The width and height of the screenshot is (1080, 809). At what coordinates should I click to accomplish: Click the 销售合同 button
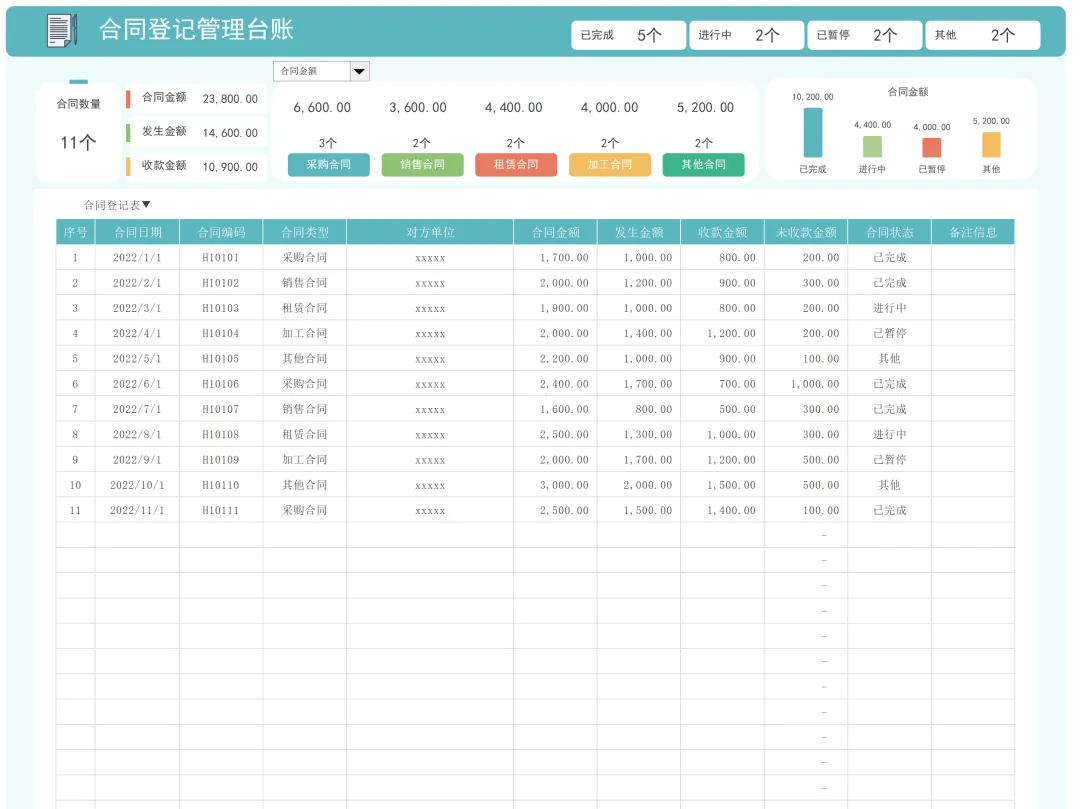tap(422, 165)
